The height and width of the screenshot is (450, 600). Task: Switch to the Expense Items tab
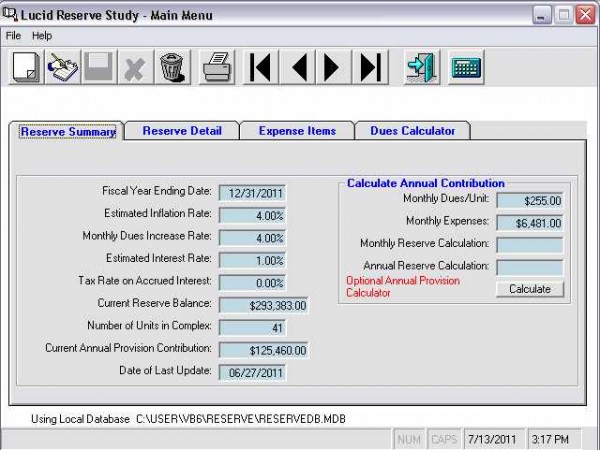pyautogui.click(x=297, y=131)
